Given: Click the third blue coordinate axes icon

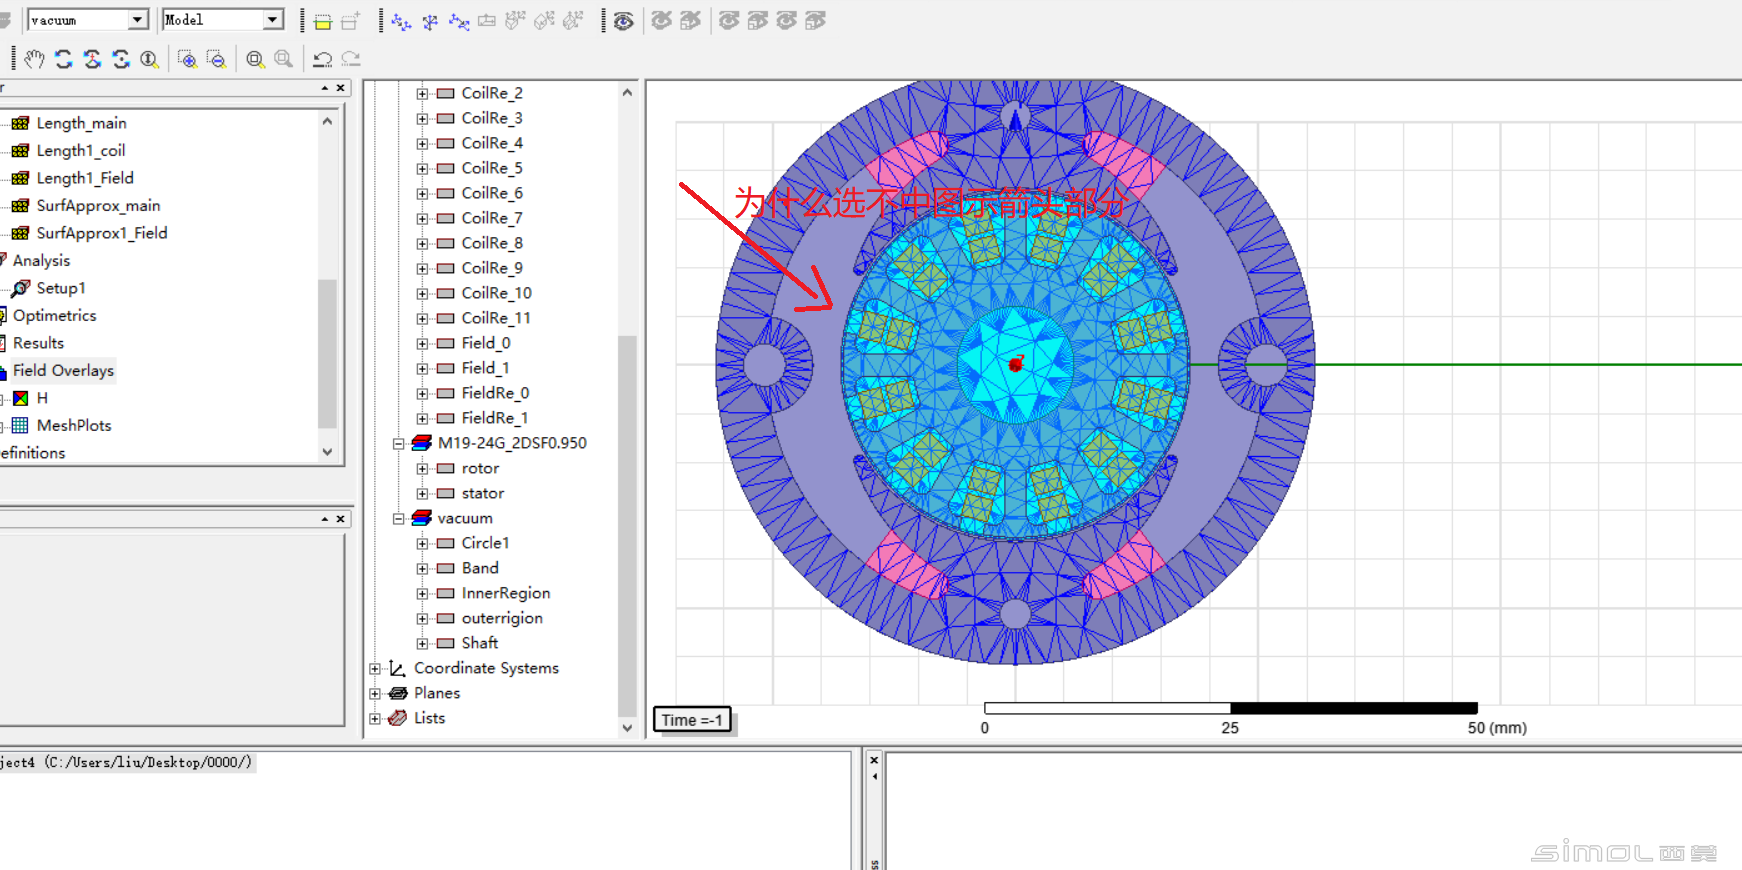Looking at the screenshot, I should pos(459,21).
